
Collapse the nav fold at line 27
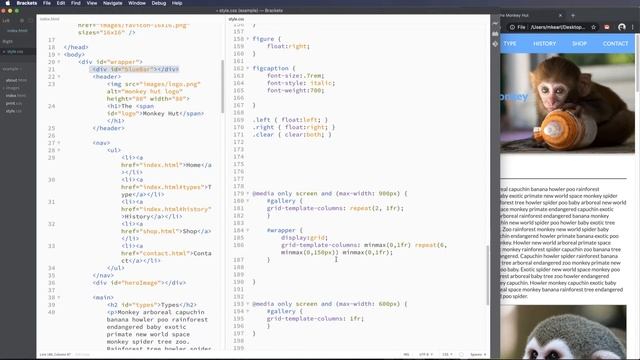[x=59, y=143]
